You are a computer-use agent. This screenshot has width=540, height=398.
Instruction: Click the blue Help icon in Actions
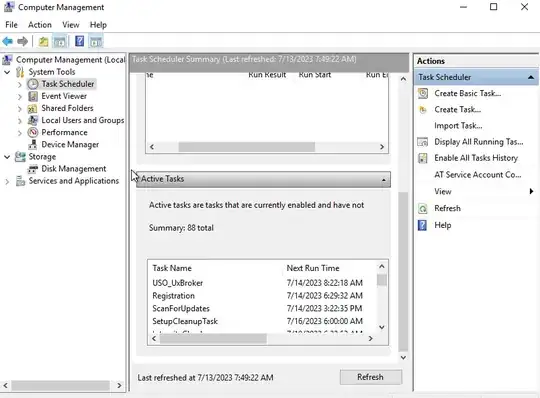click(422, 226)
